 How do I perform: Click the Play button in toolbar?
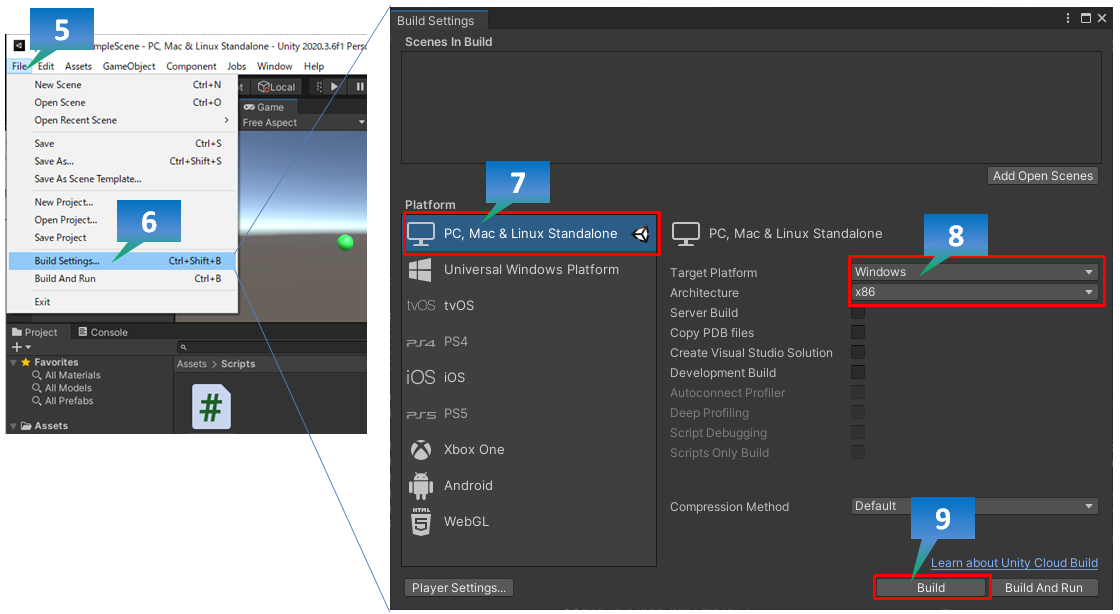pyautogui.click(x=334, y=87)
